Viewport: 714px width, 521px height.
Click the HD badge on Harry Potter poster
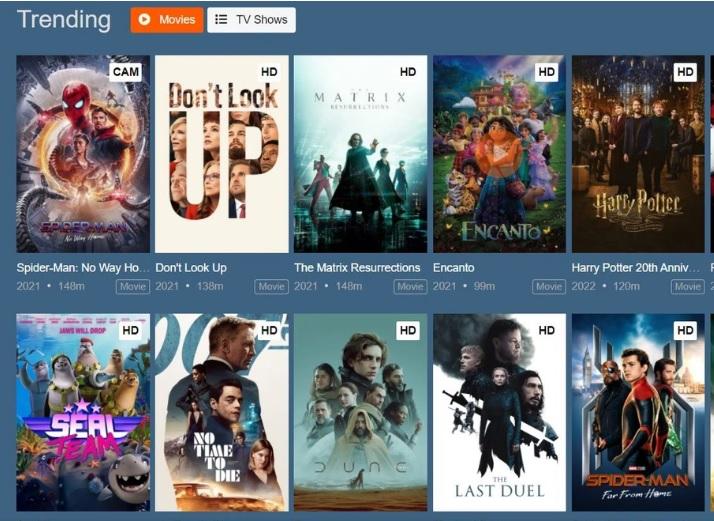tap(685, 72)
